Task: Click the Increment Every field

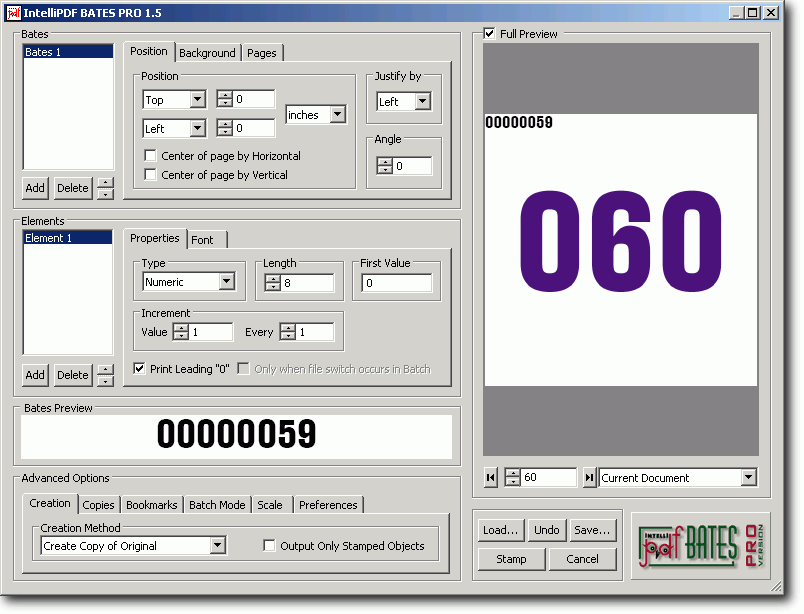Action: (x=315, y=332)
